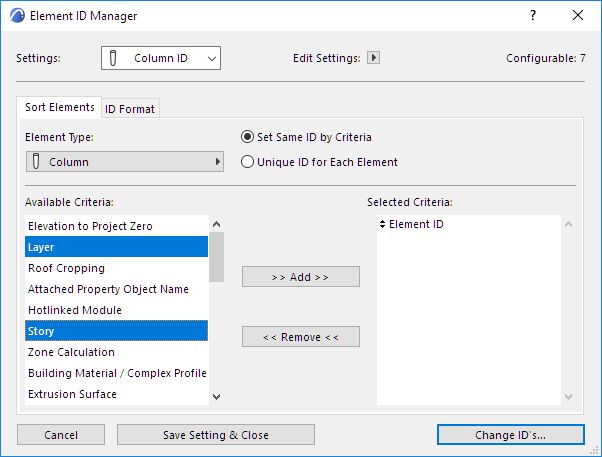
Task: Click Change ID's button
Action: click(x=510, y=434)
